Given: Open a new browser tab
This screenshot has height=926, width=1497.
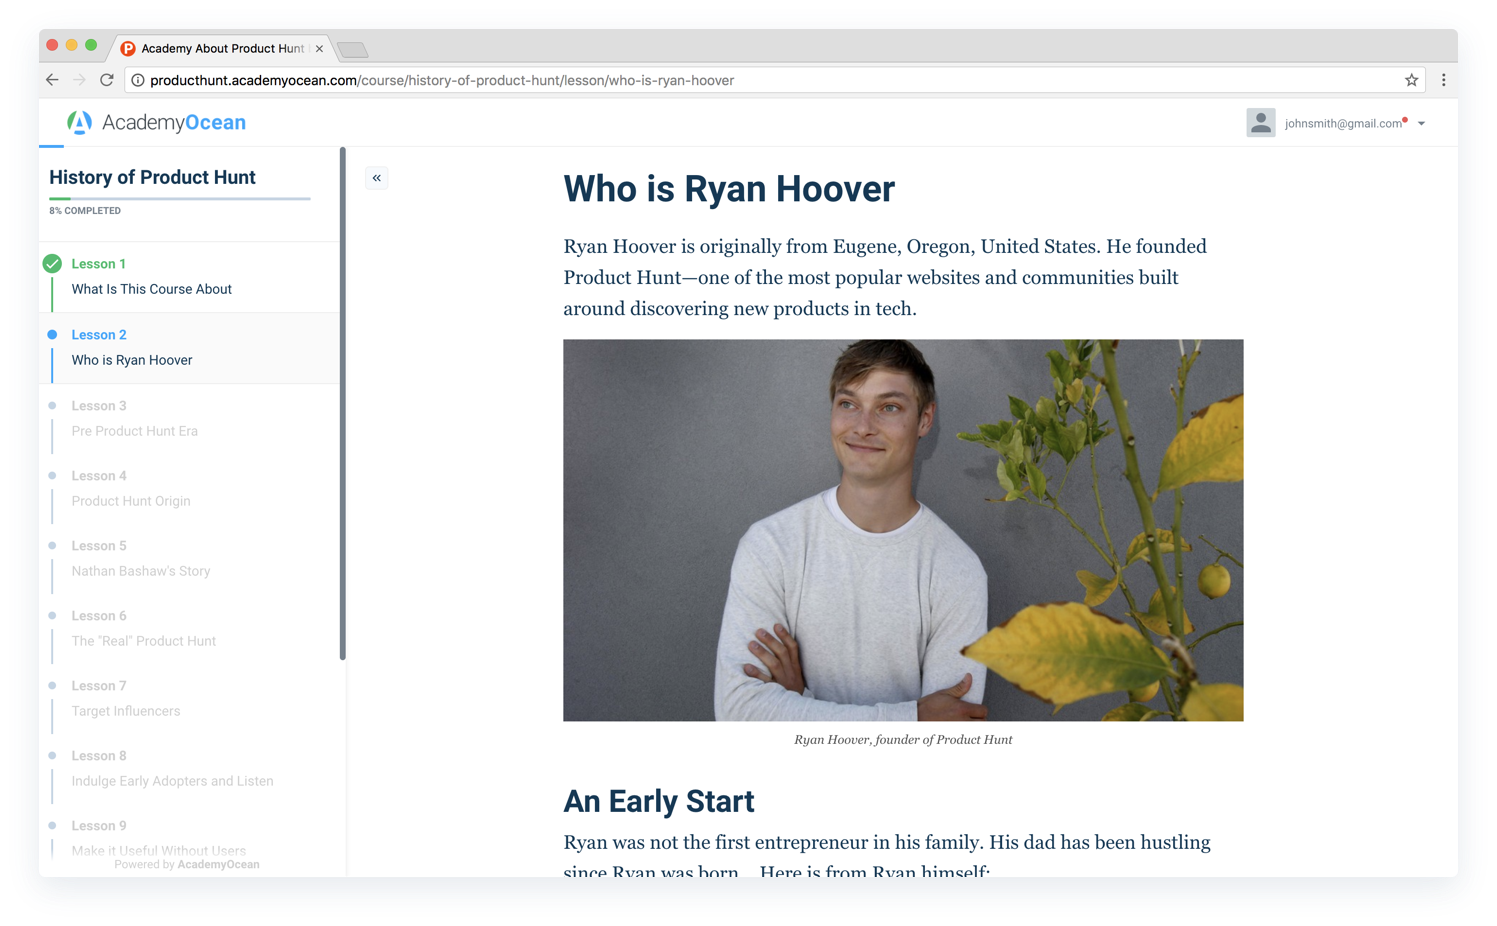Looking at the screenshot, I should 353,49.
